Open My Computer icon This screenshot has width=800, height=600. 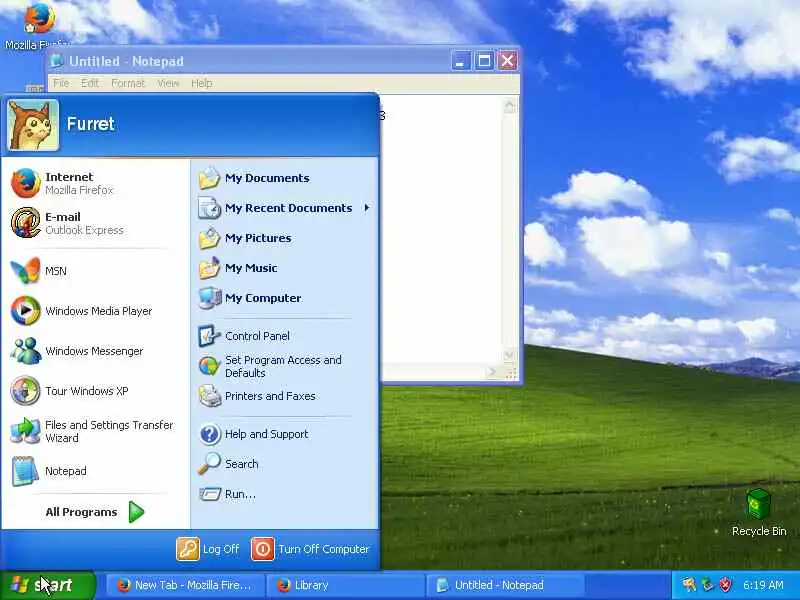coord(209,298)
